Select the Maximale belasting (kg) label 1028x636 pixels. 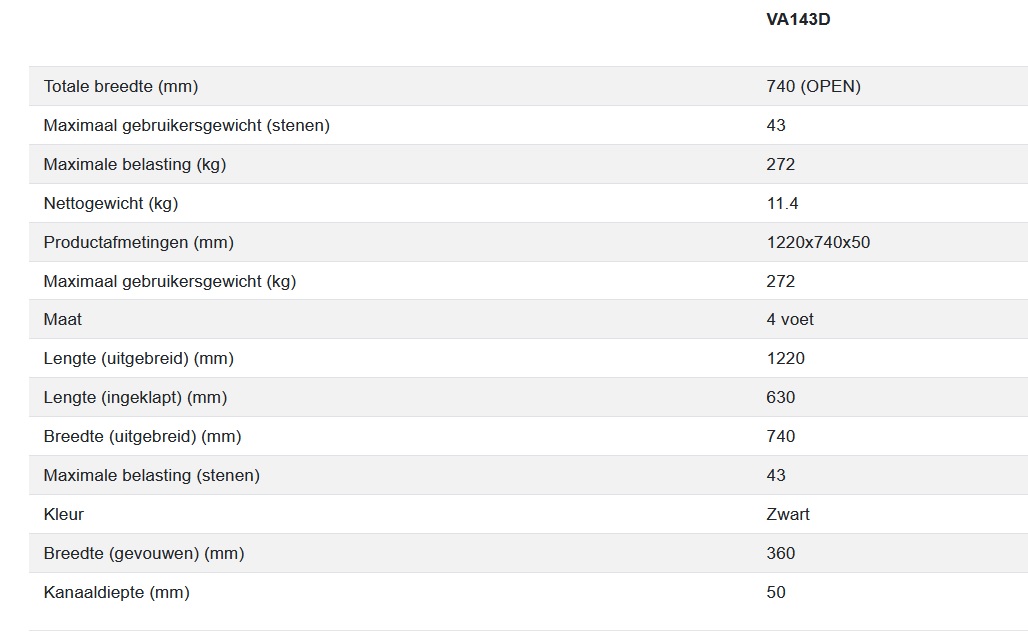pyautogui.click(x=134, y=164)
